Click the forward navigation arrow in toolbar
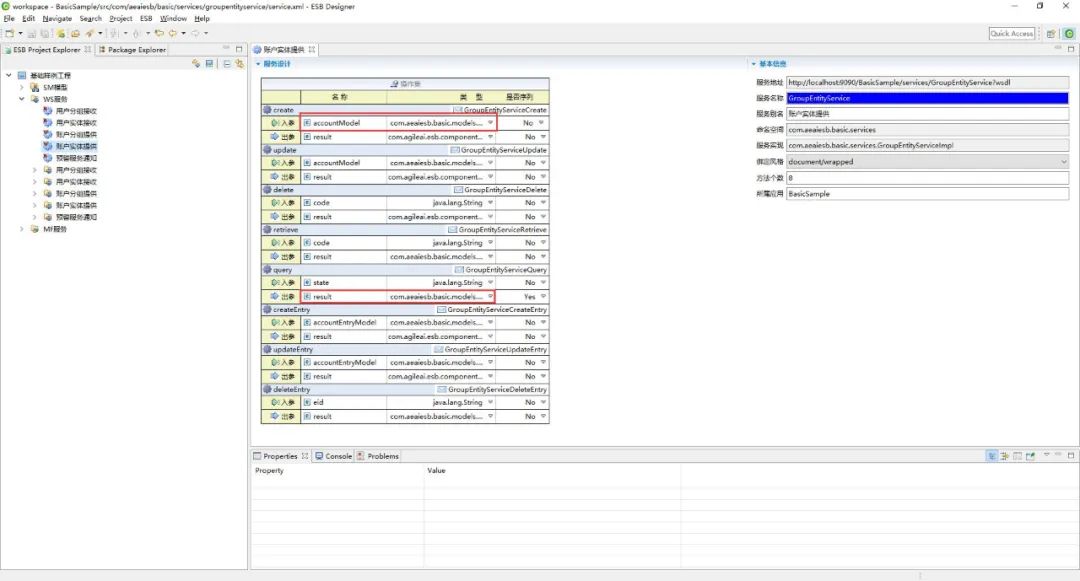Viewport: 1080px width, 581px height. coord(195,33)
